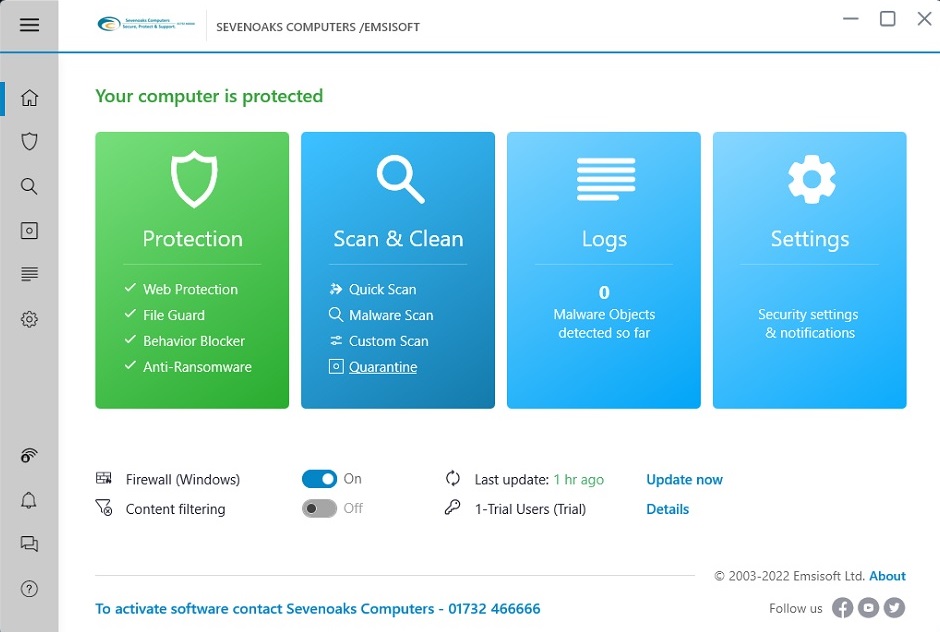Click the large gear on Settings tile

[x=811, y=179]
